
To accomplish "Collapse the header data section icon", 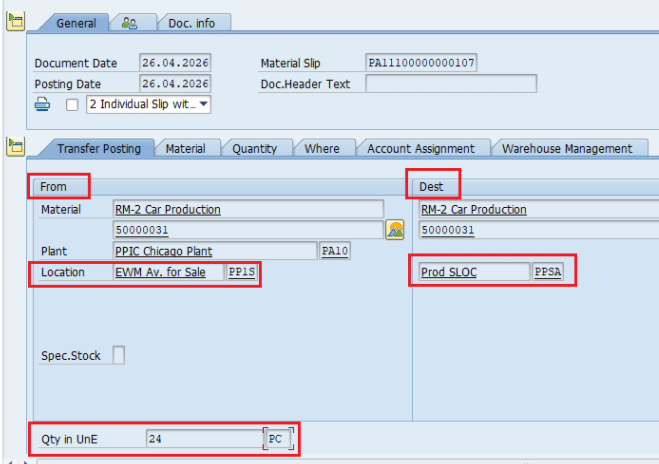I will coord(15,21).
